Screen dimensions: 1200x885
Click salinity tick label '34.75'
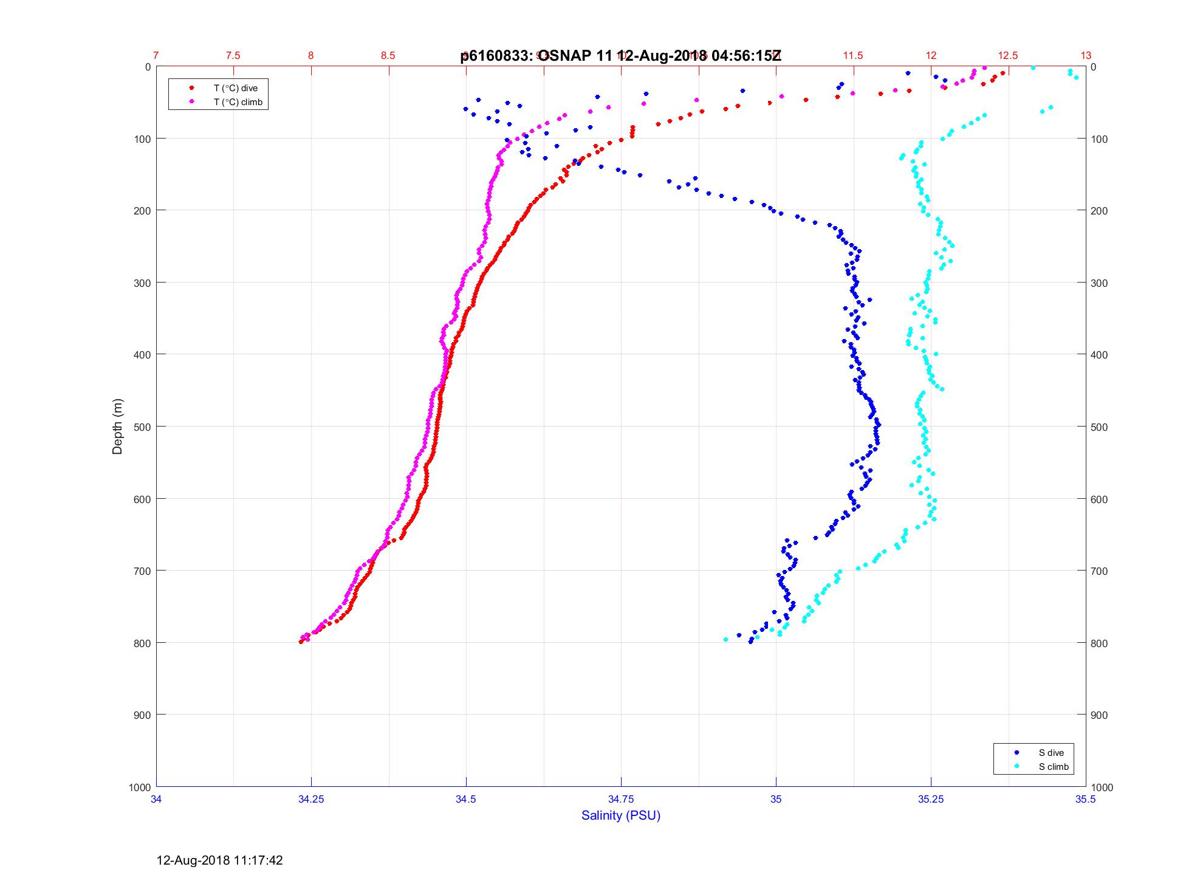(x=621, y=799)
